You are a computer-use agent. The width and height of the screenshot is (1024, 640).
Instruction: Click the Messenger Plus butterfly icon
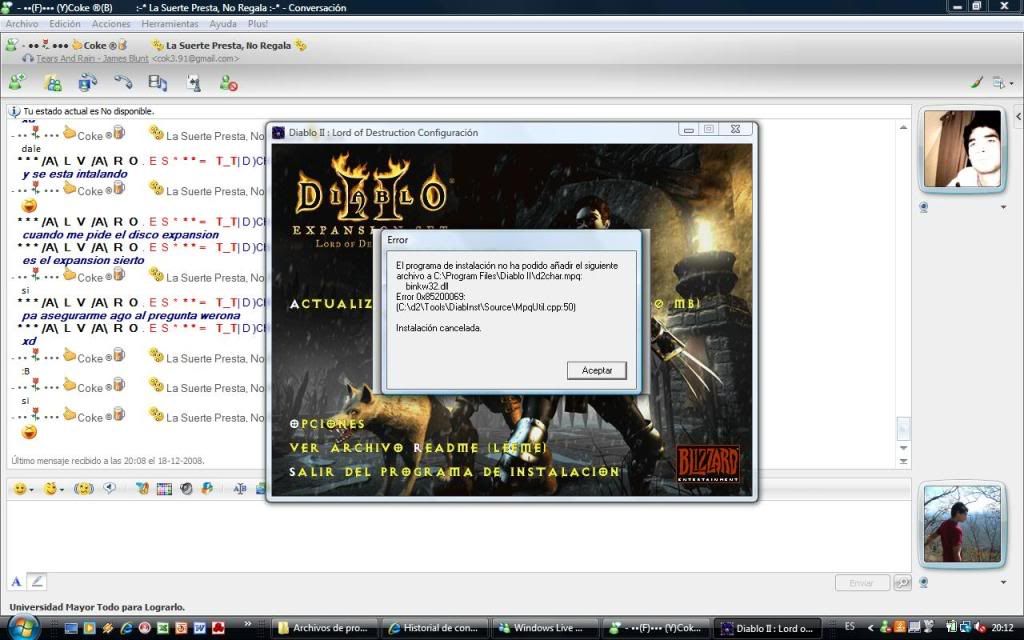point(142,488)
